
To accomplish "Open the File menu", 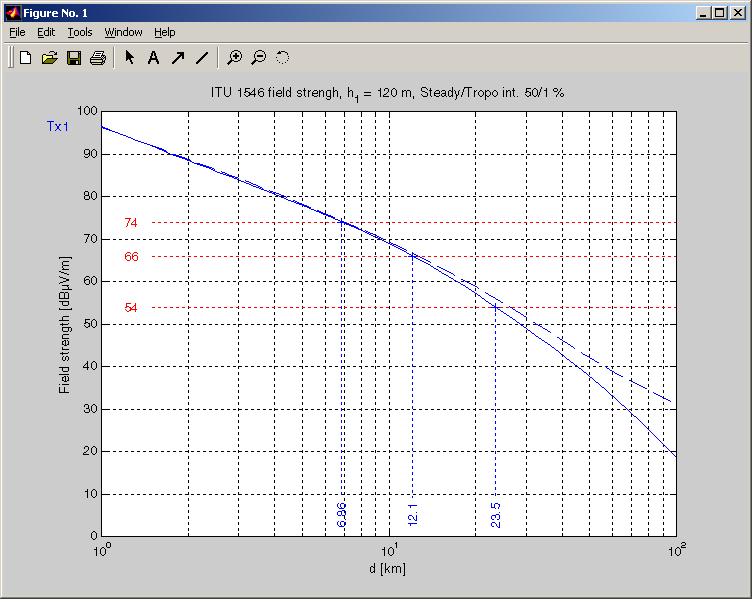I will pos(17,32).
